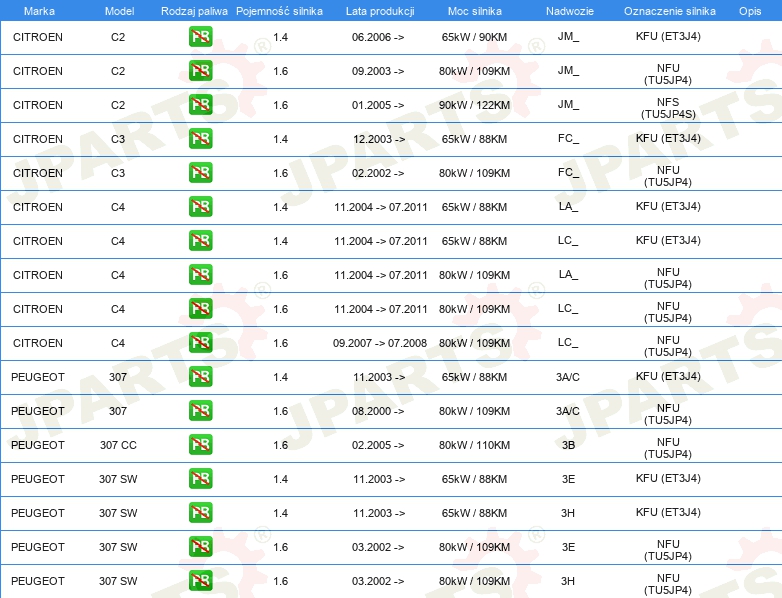Click the fuel icon in C2 90kW/122KM row
The image size is (782, 598).
click(x=200, y=105)
